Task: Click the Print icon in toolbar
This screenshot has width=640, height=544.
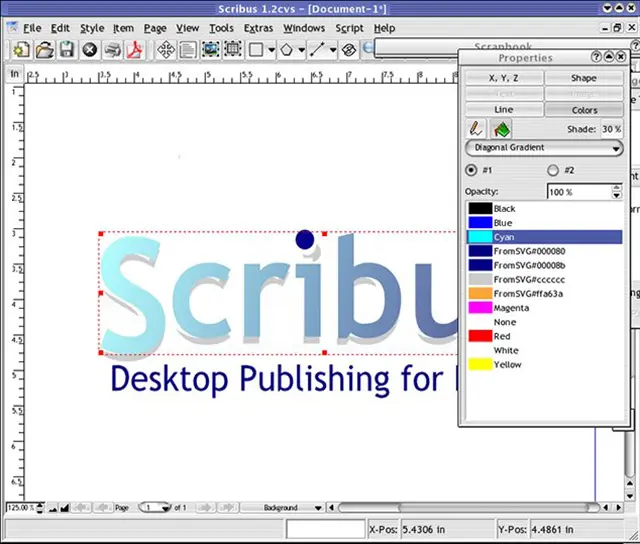Action: tap(113, 49)
